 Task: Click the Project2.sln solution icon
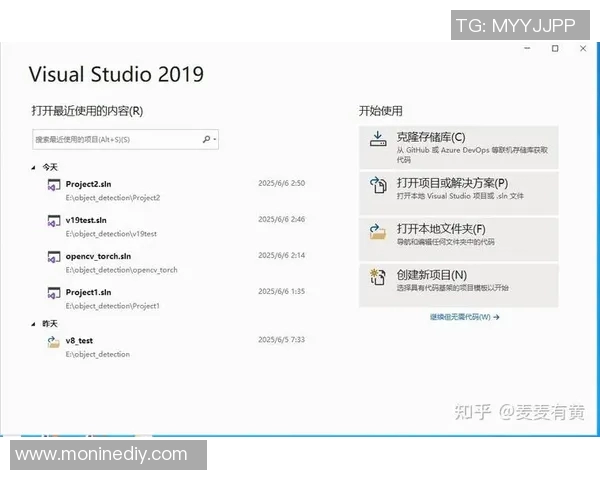click(x=54, y=185)
